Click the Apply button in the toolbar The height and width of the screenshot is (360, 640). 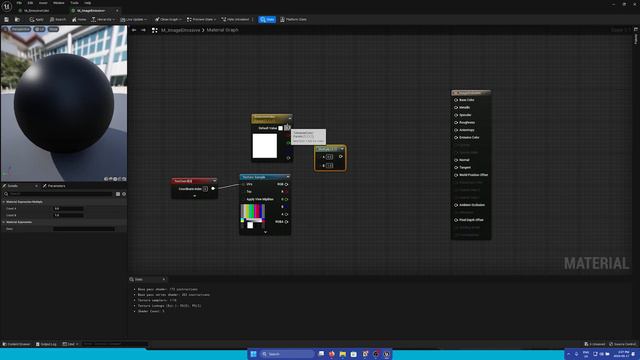tap(36, 19)
